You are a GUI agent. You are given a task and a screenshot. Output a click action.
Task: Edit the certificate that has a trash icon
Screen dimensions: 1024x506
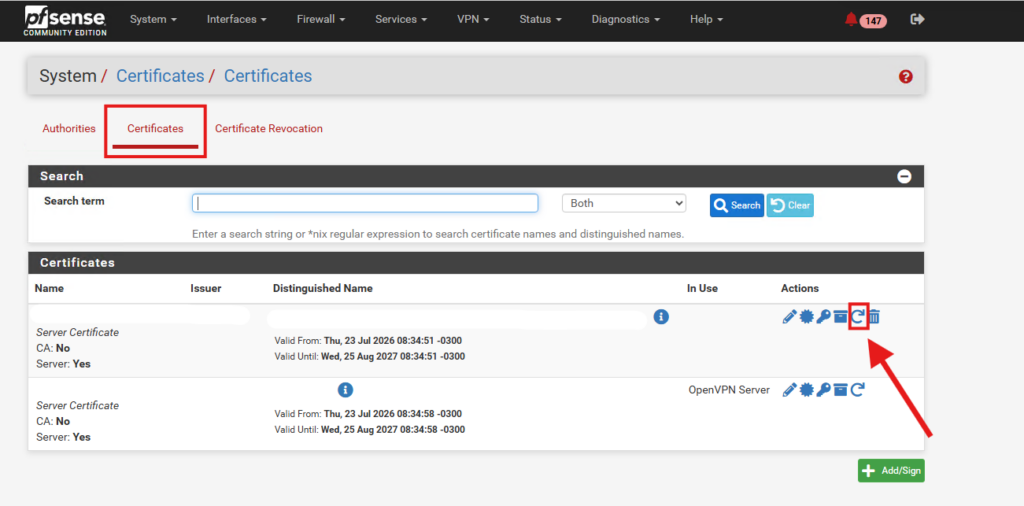[x=789, y=317]
